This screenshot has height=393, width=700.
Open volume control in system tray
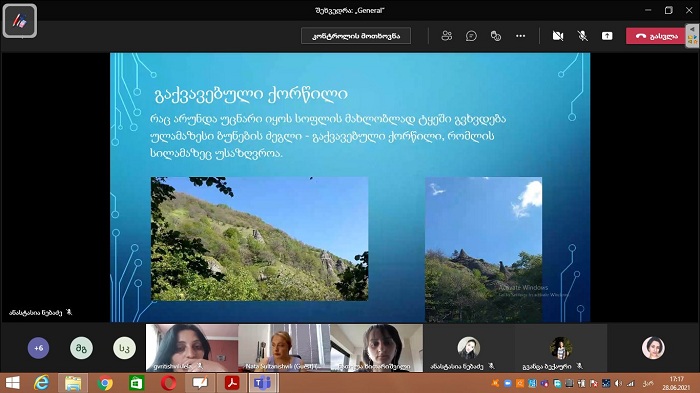click(x=618, y=383)
